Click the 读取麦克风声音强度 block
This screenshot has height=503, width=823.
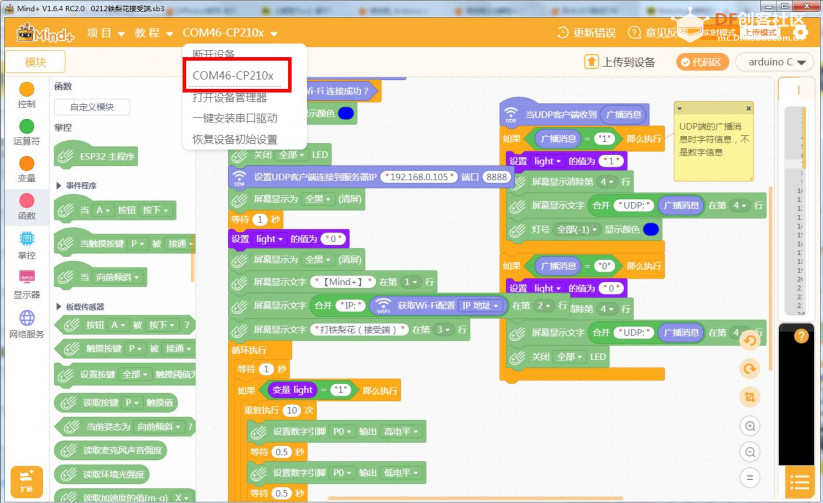click(x=110, y=450)
